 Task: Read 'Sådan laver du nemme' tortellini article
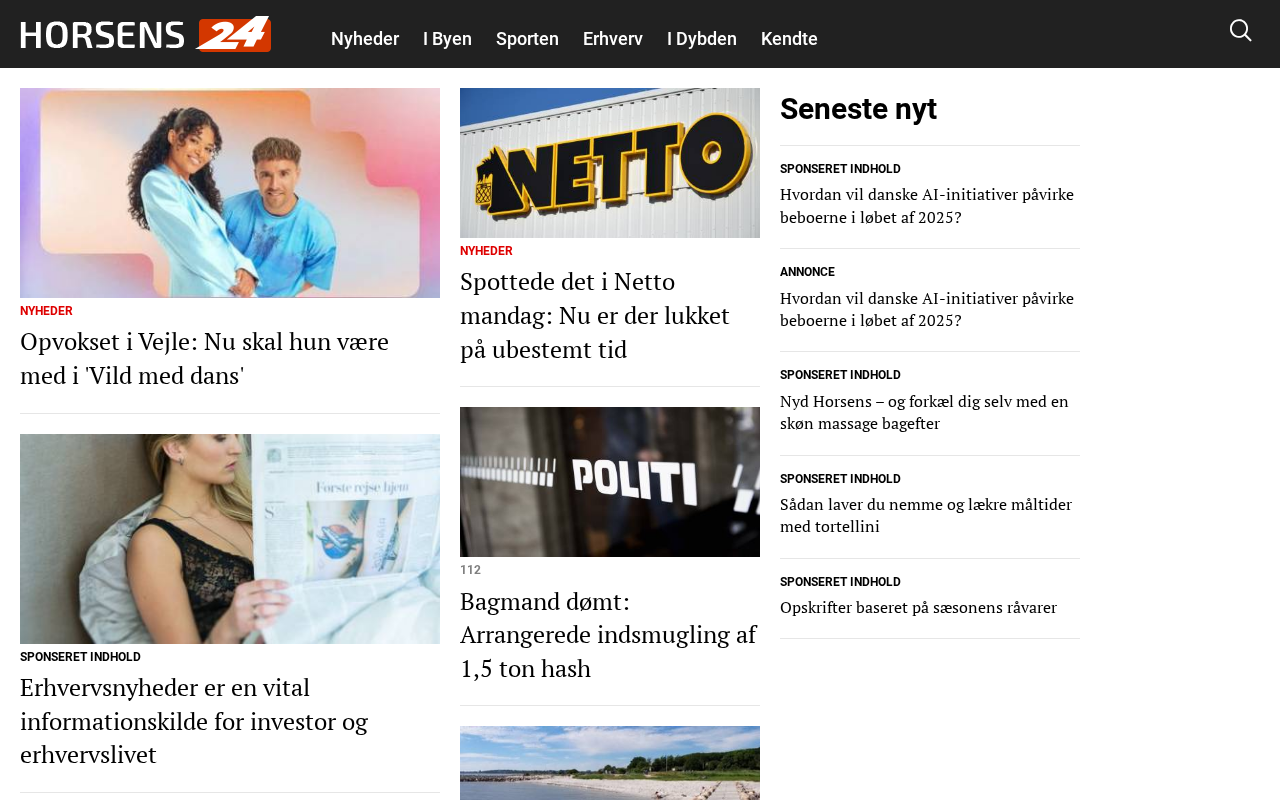(x=926, y=515)
